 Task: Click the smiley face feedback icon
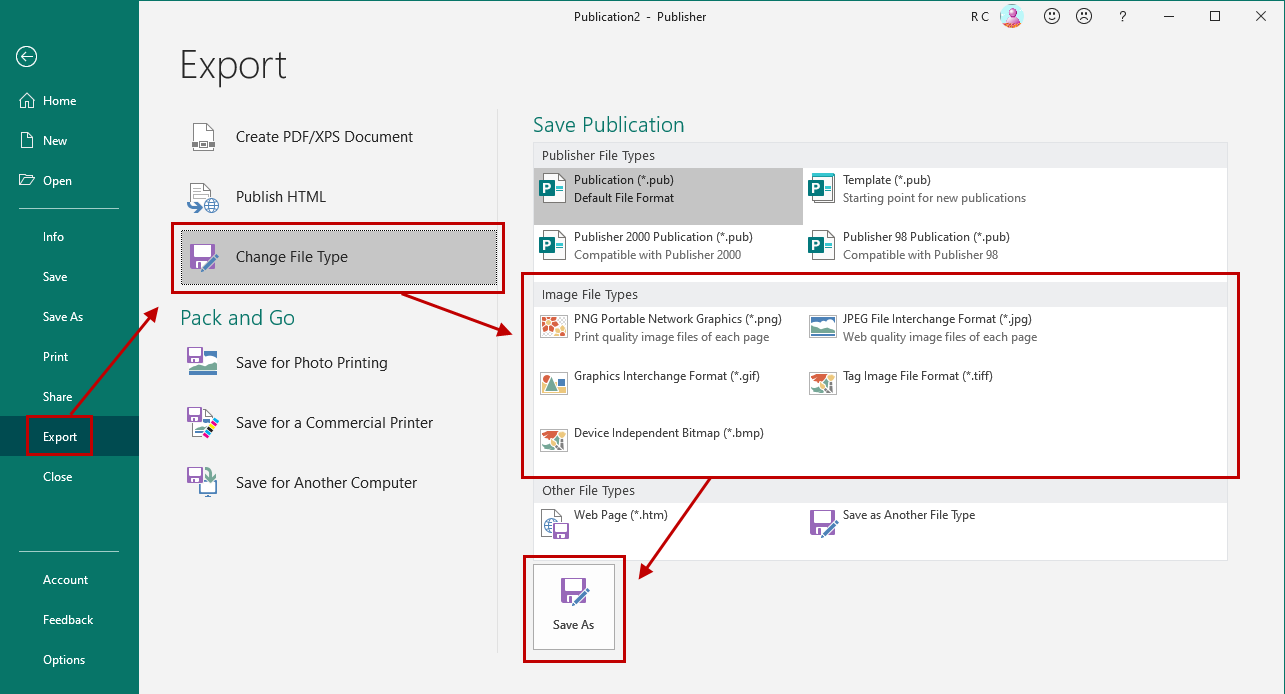[x=1051, y=16]
